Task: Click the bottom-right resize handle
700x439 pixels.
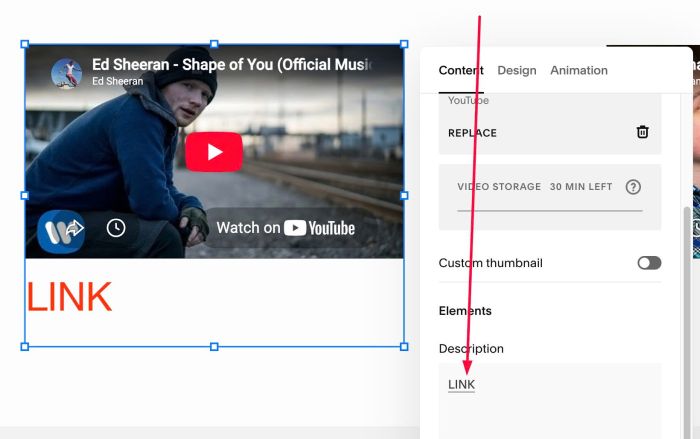Action: (404, 347)
